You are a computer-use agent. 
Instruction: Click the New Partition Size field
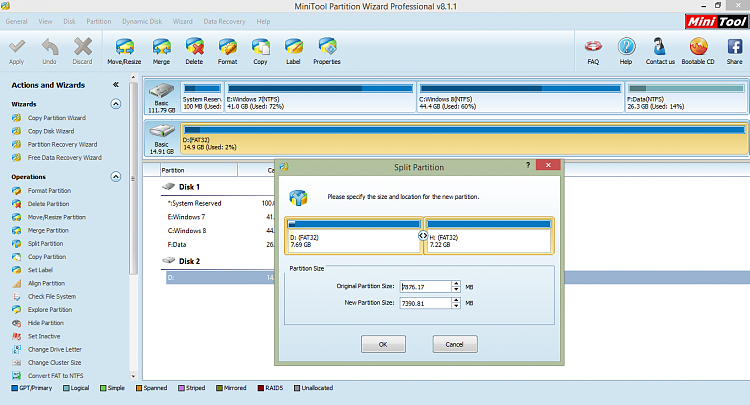(426, 303)
